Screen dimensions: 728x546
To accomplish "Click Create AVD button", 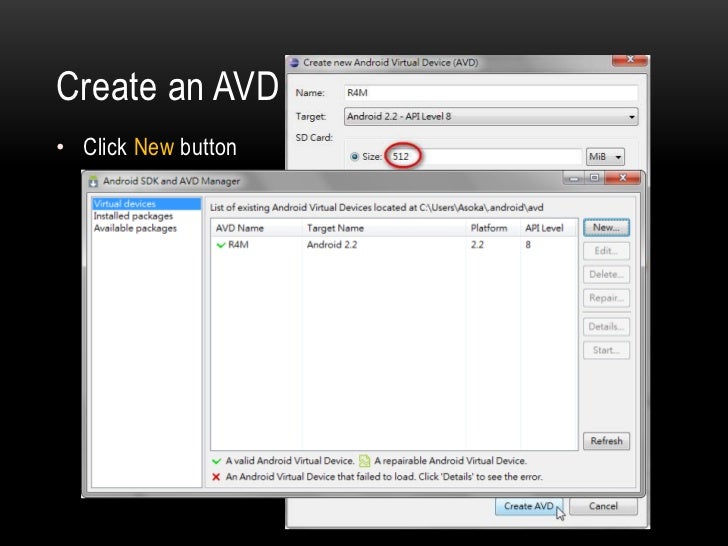I will (529, 506).
